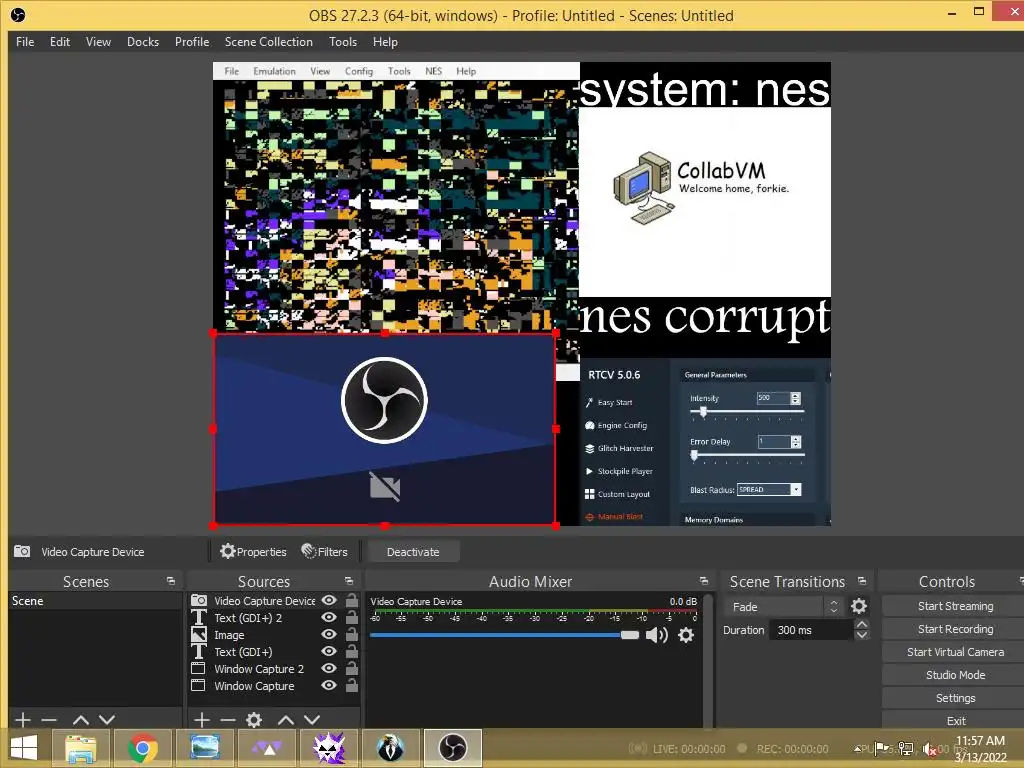Lock the Text (GDI+) 2 source
This screenshot has width=1024, height=768.
point(351,617)
